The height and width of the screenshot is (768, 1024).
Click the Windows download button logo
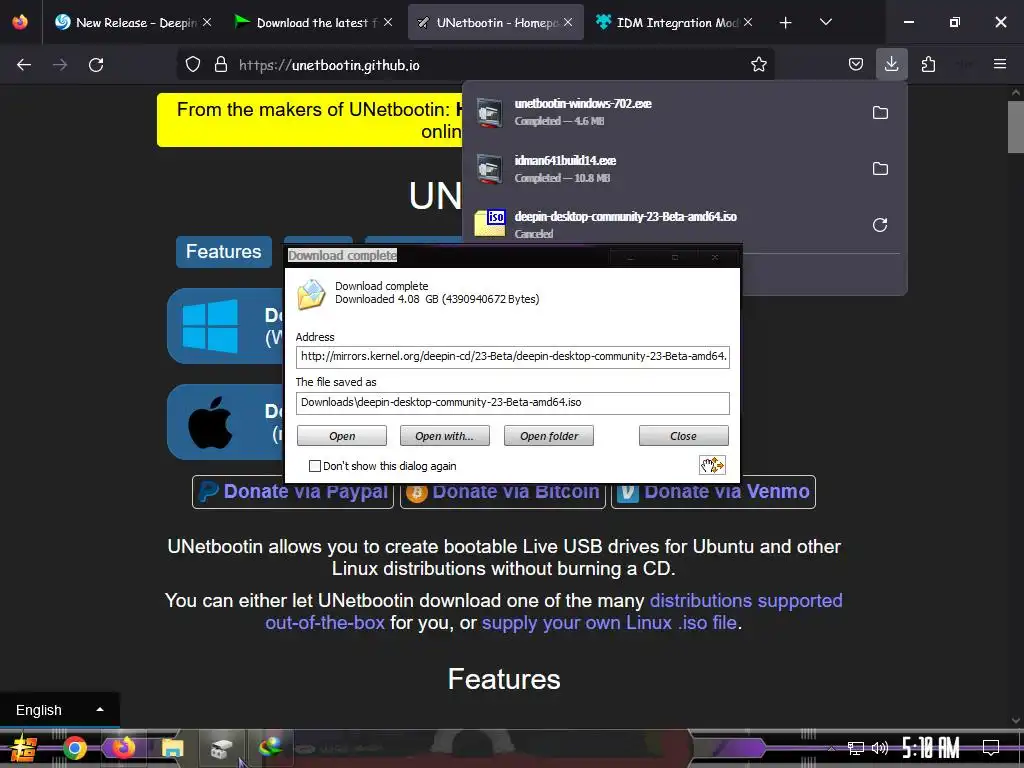(210, 326)
